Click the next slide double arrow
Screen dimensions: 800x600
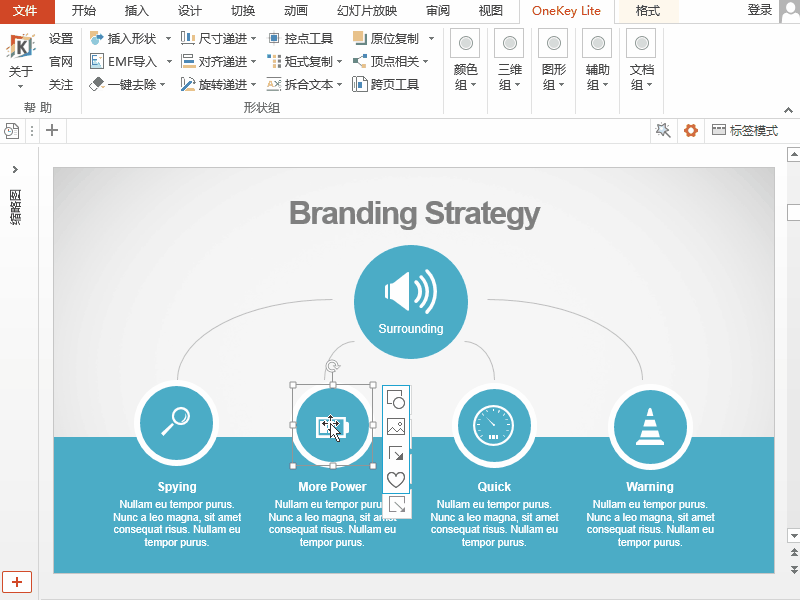click(x=794, y=569)
